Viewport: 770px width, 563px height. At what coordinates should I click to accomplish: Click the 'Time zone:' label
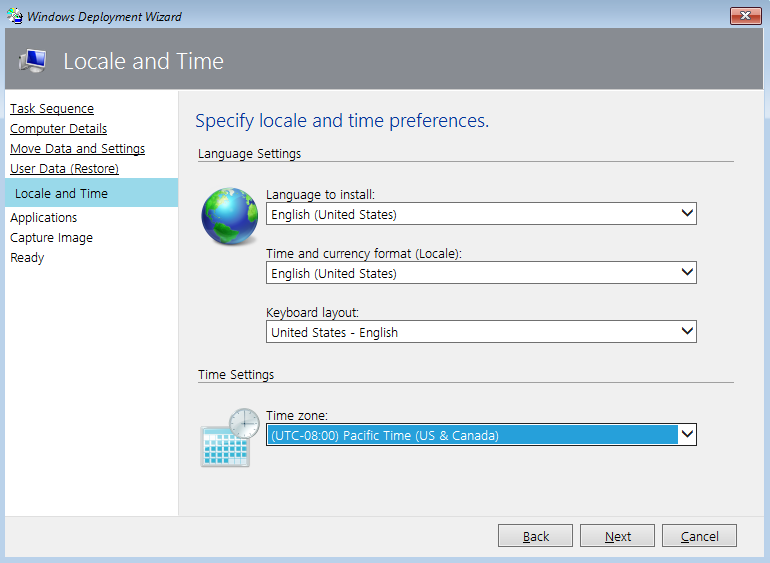tap(297, 416)
